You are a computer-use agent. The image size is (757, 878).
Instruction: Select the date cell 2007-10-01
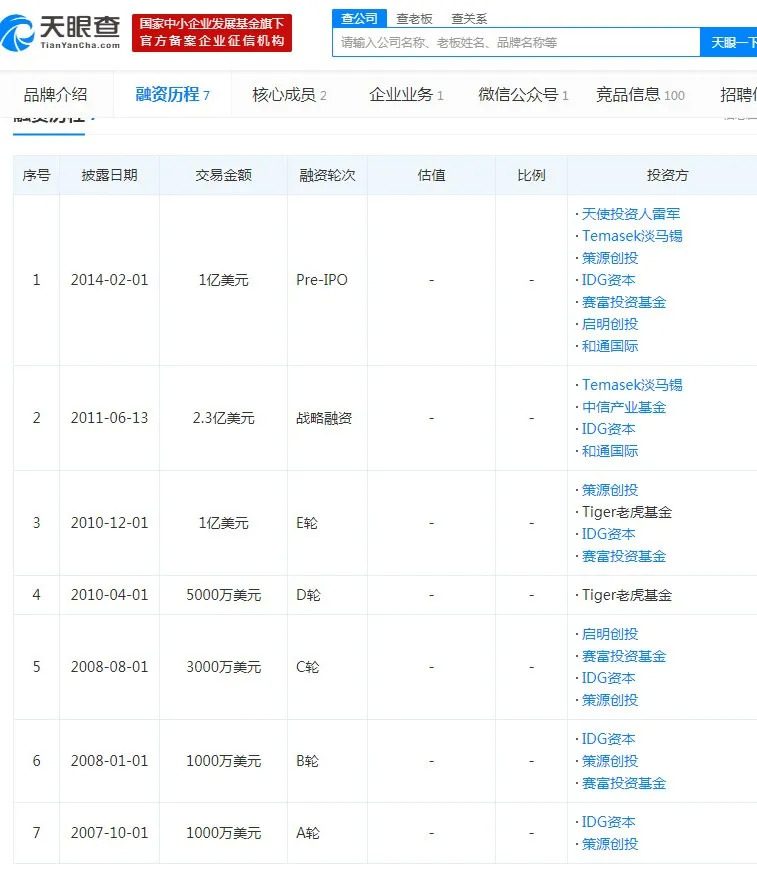(x=109, y=833)
